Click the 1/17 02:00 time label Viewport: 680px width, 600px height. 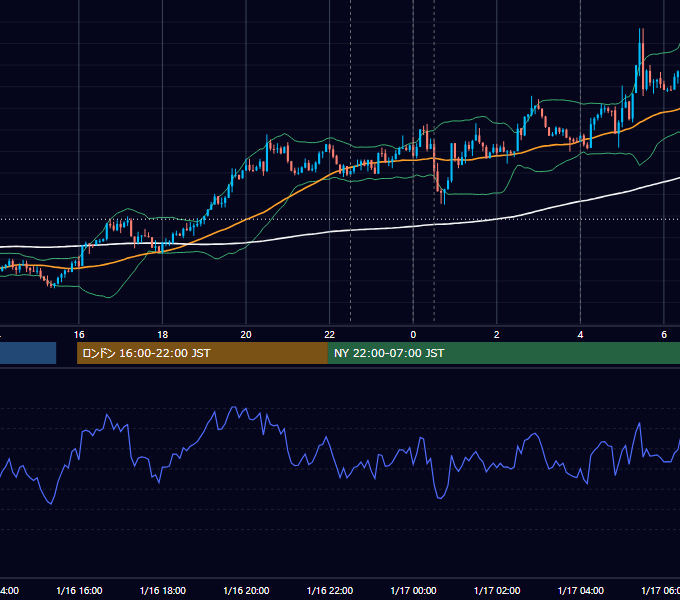coord(497,590)
